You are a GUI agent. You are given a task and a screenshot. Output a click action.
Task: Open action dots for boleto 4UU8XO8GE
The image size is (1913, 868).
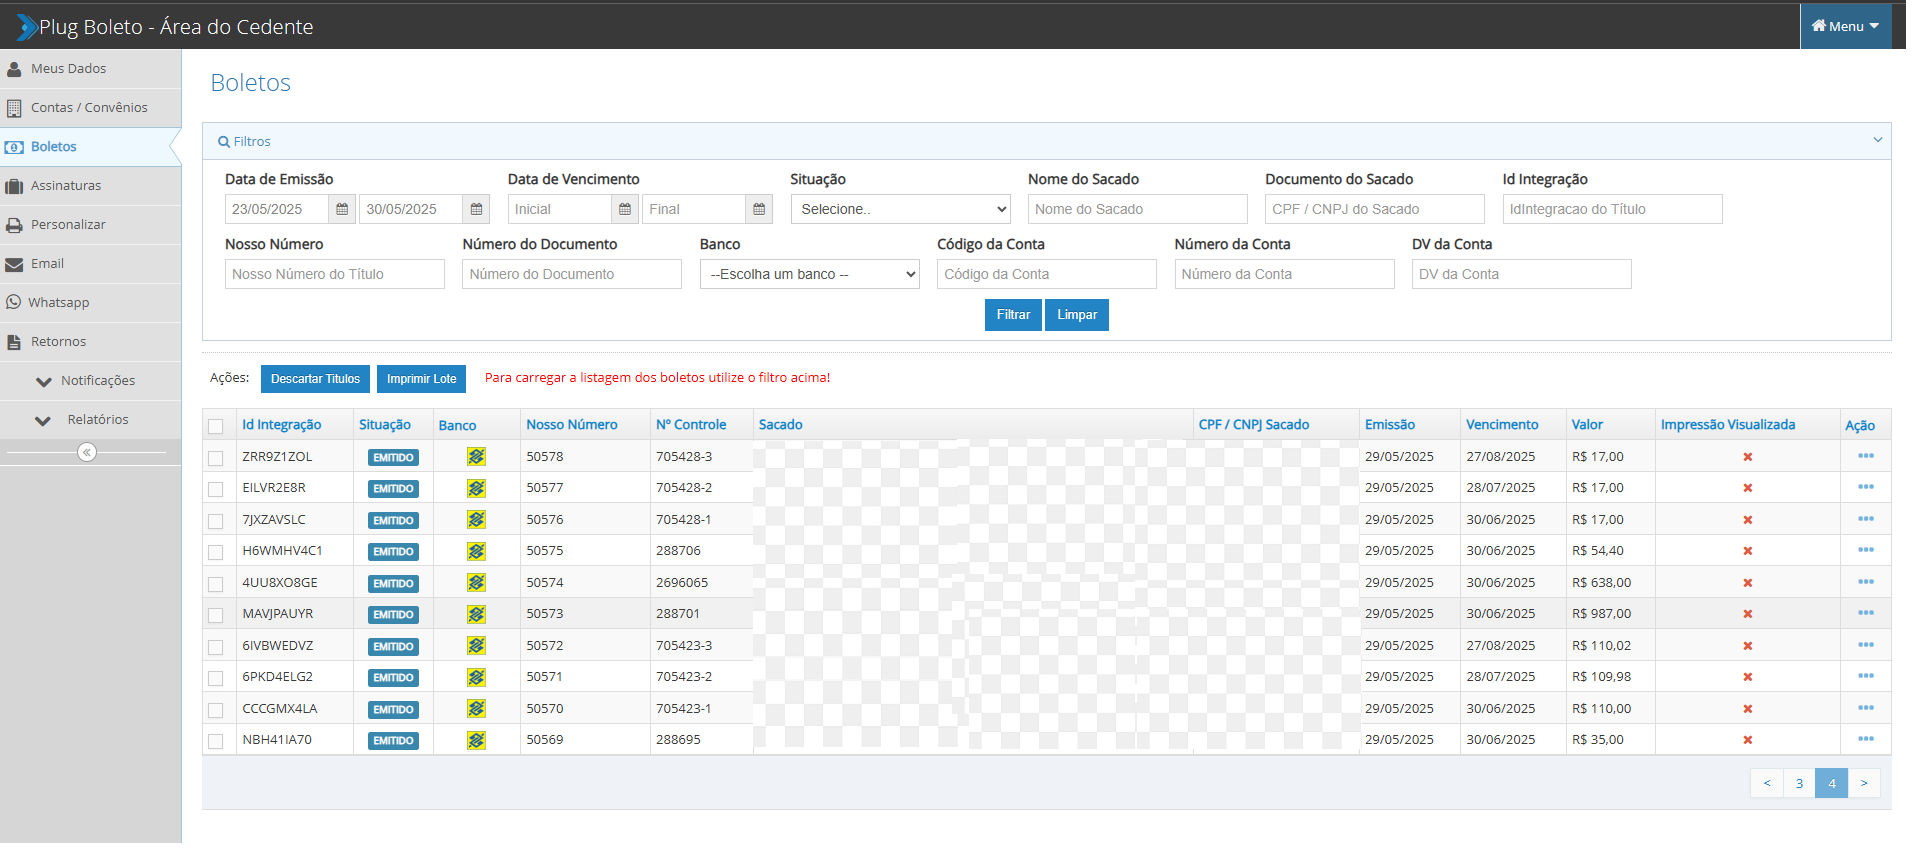pyautogui.click(x=1866, y=582)
